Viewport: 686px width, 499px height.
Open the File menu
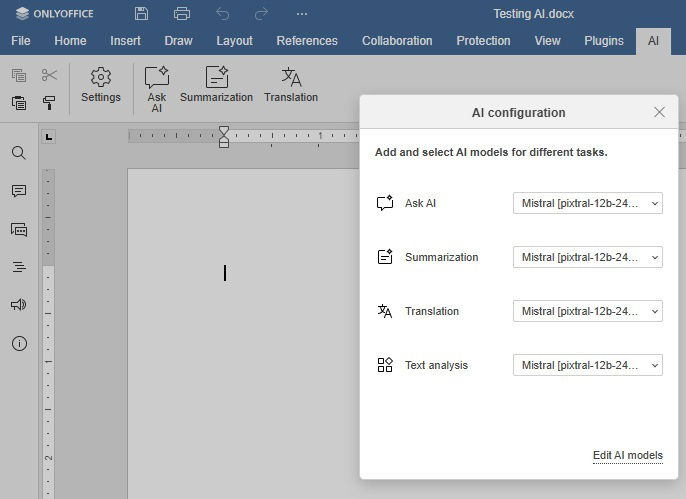click(x=21, y=41)
